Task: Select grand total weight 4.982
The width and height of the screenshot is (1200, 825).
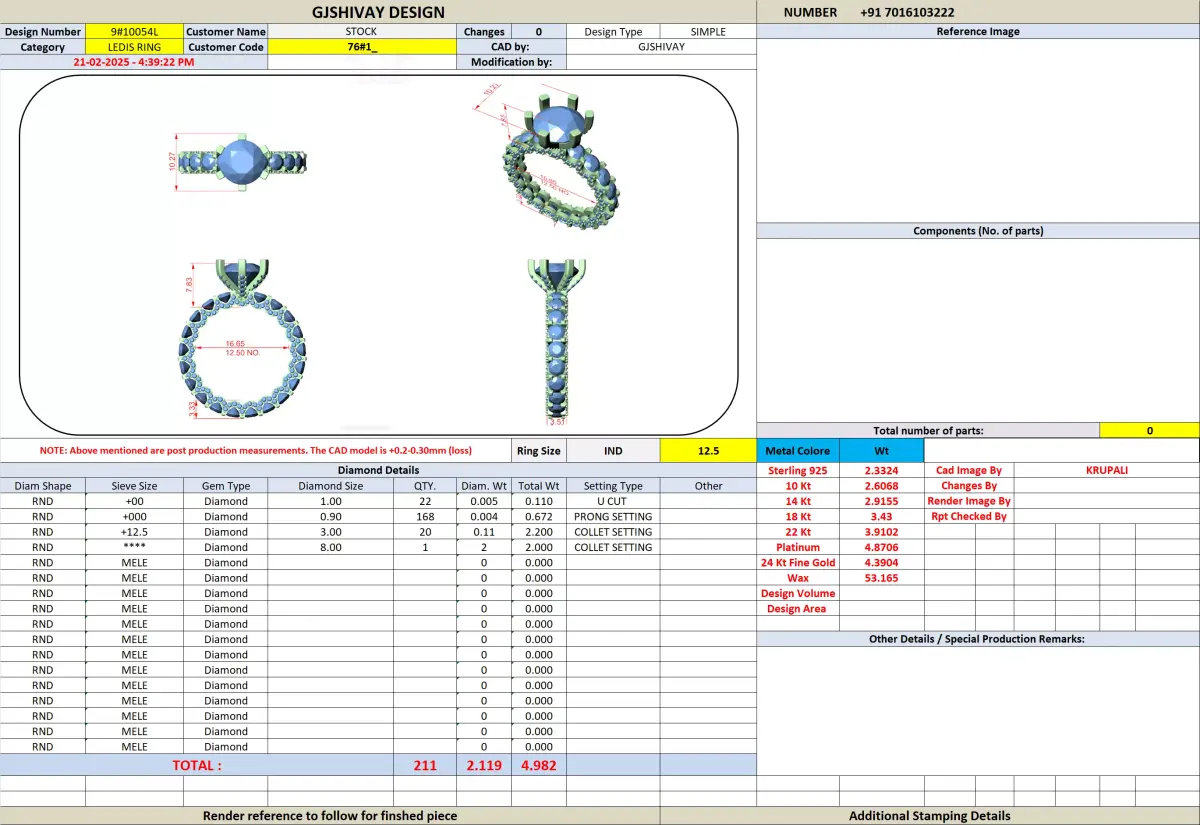Action: point(538,765)
